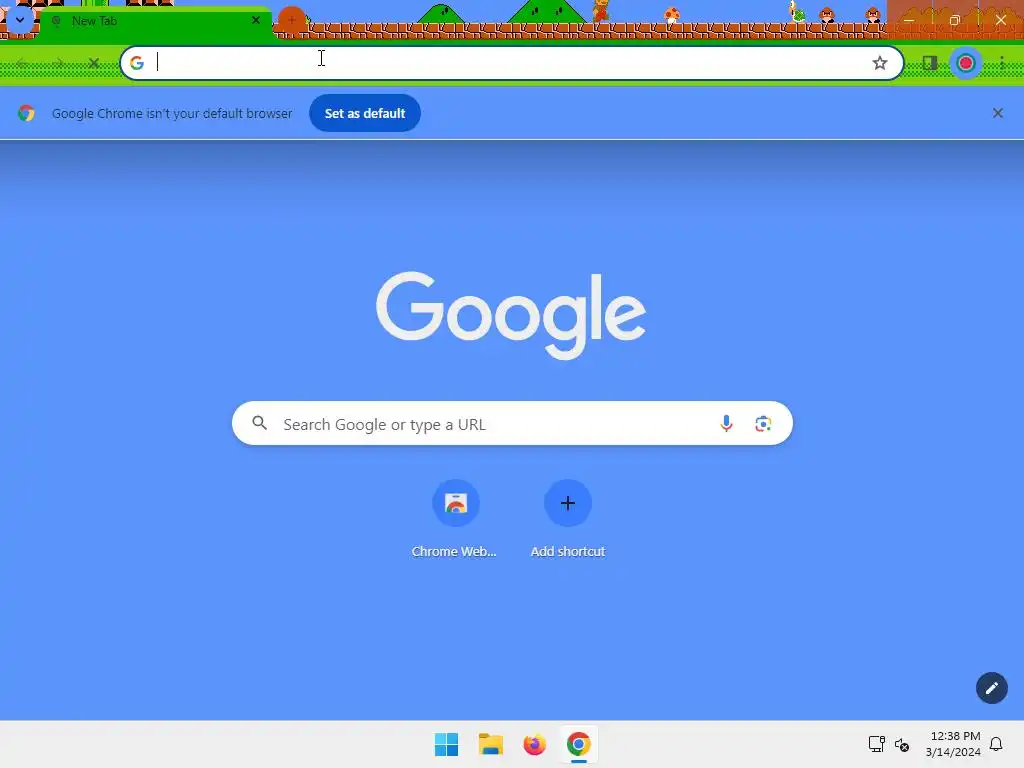
Task: Open the Chrome Web Store shortcut
Action: [456, 503]
